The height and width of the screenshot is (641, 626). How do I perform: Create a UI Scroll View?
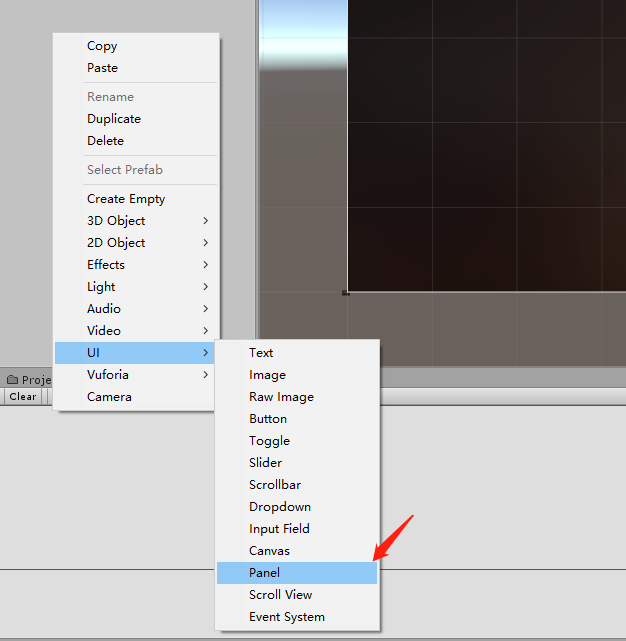pos(297,595)
